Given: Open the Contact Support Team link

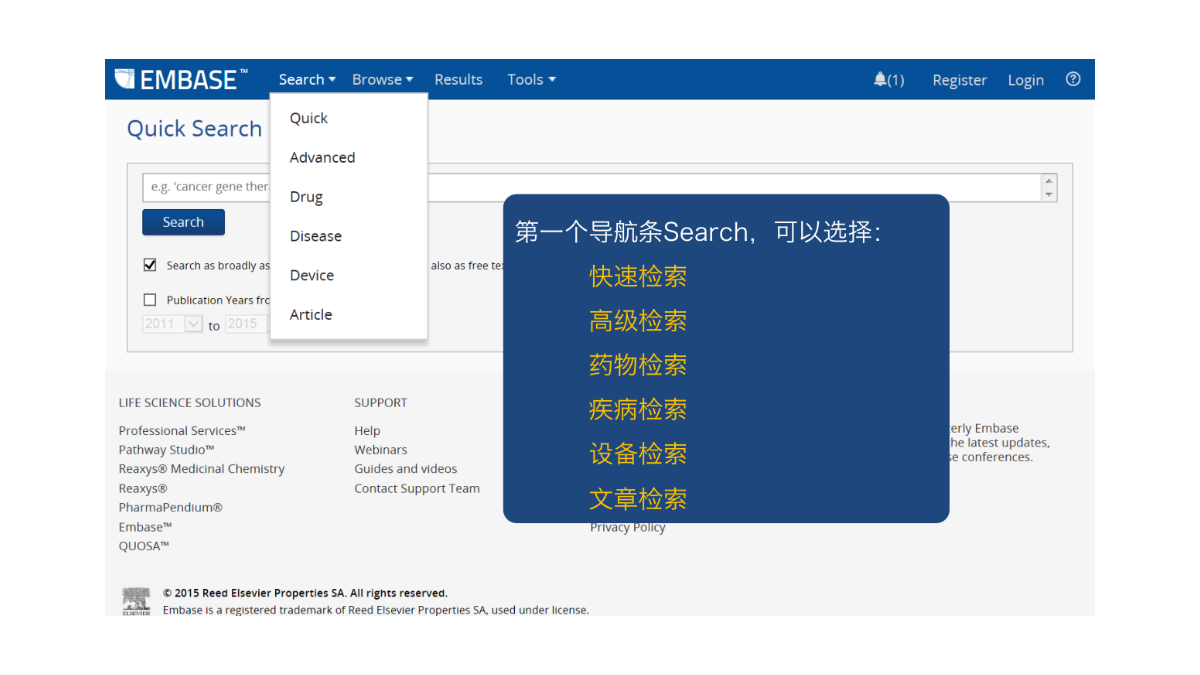Looking at the screenshot, I should (417, 488).
